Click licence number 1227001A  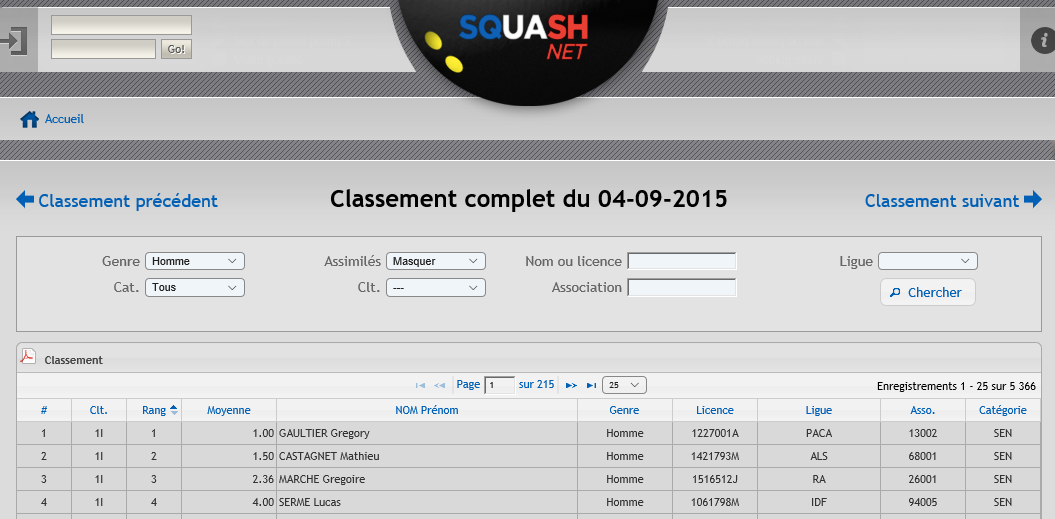point(715,433)
